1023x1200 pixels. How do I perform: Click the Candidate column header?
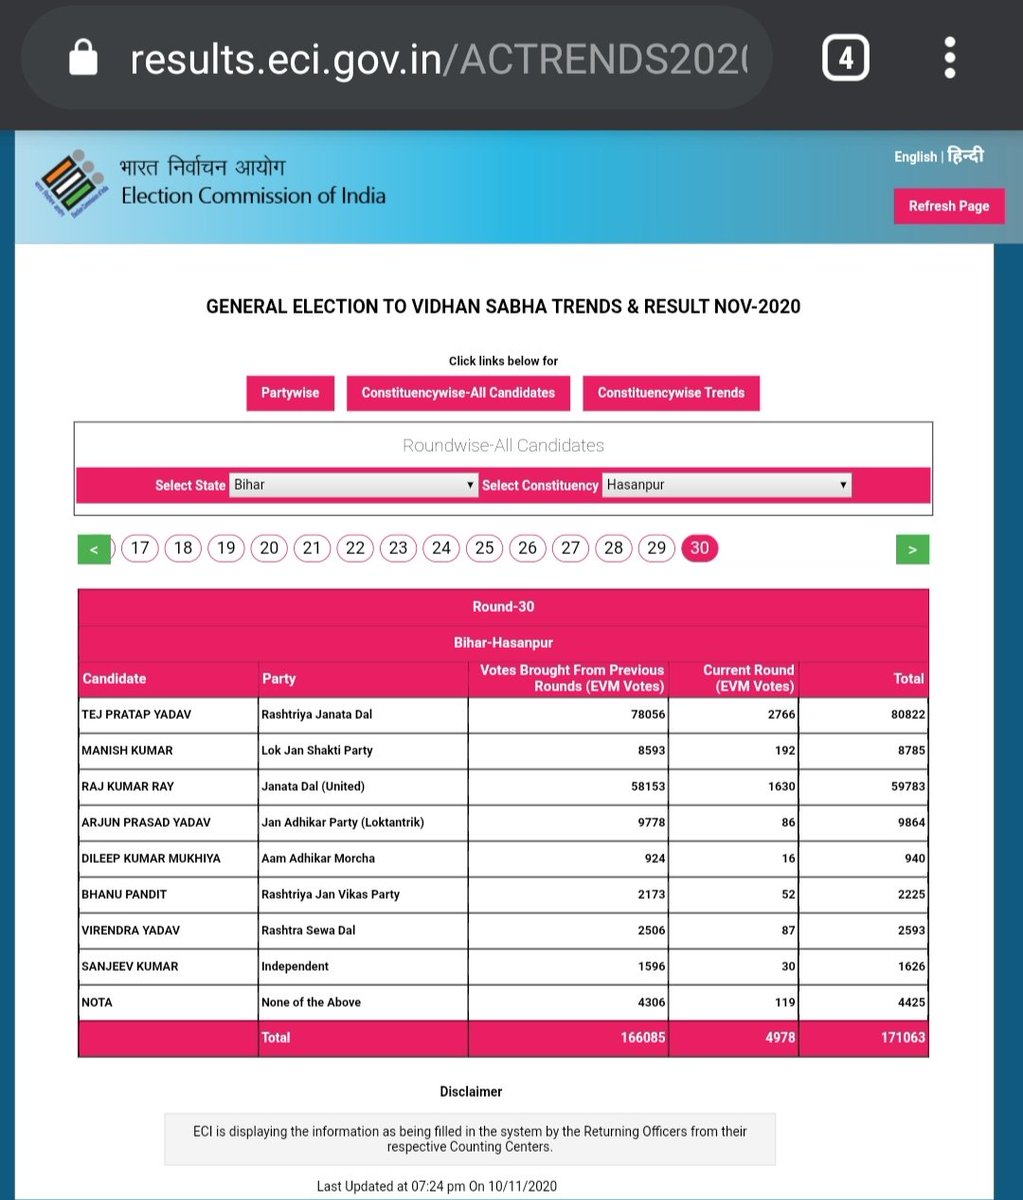tap(114, 678)
